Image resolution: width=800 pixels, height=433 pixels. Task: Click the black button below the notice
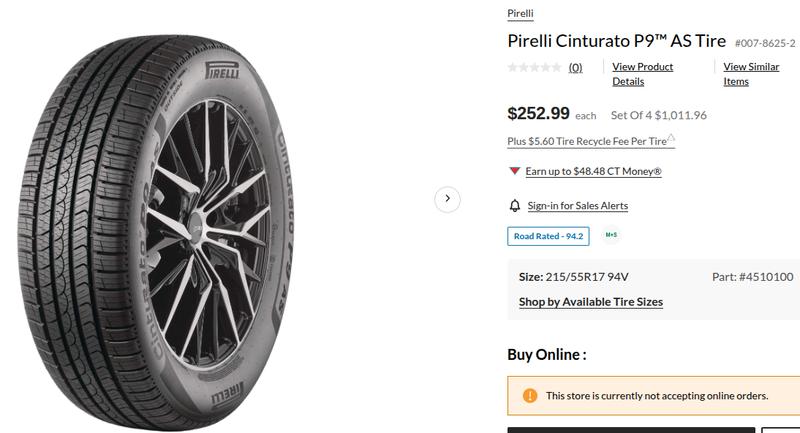pos(630,430)
